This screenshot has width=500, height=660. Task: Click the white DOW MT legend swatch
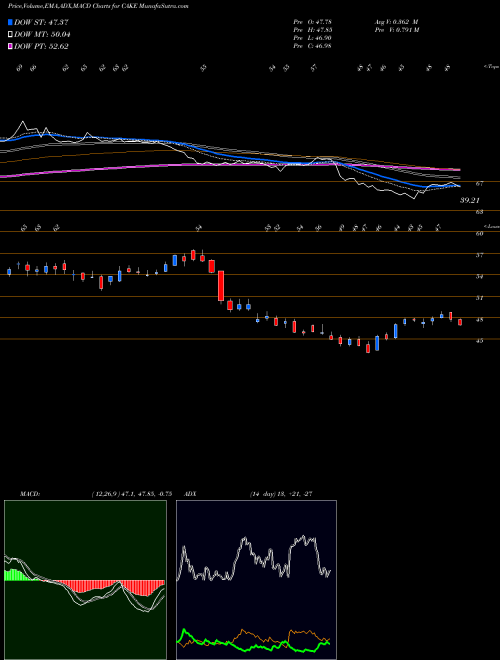point(10,34)
